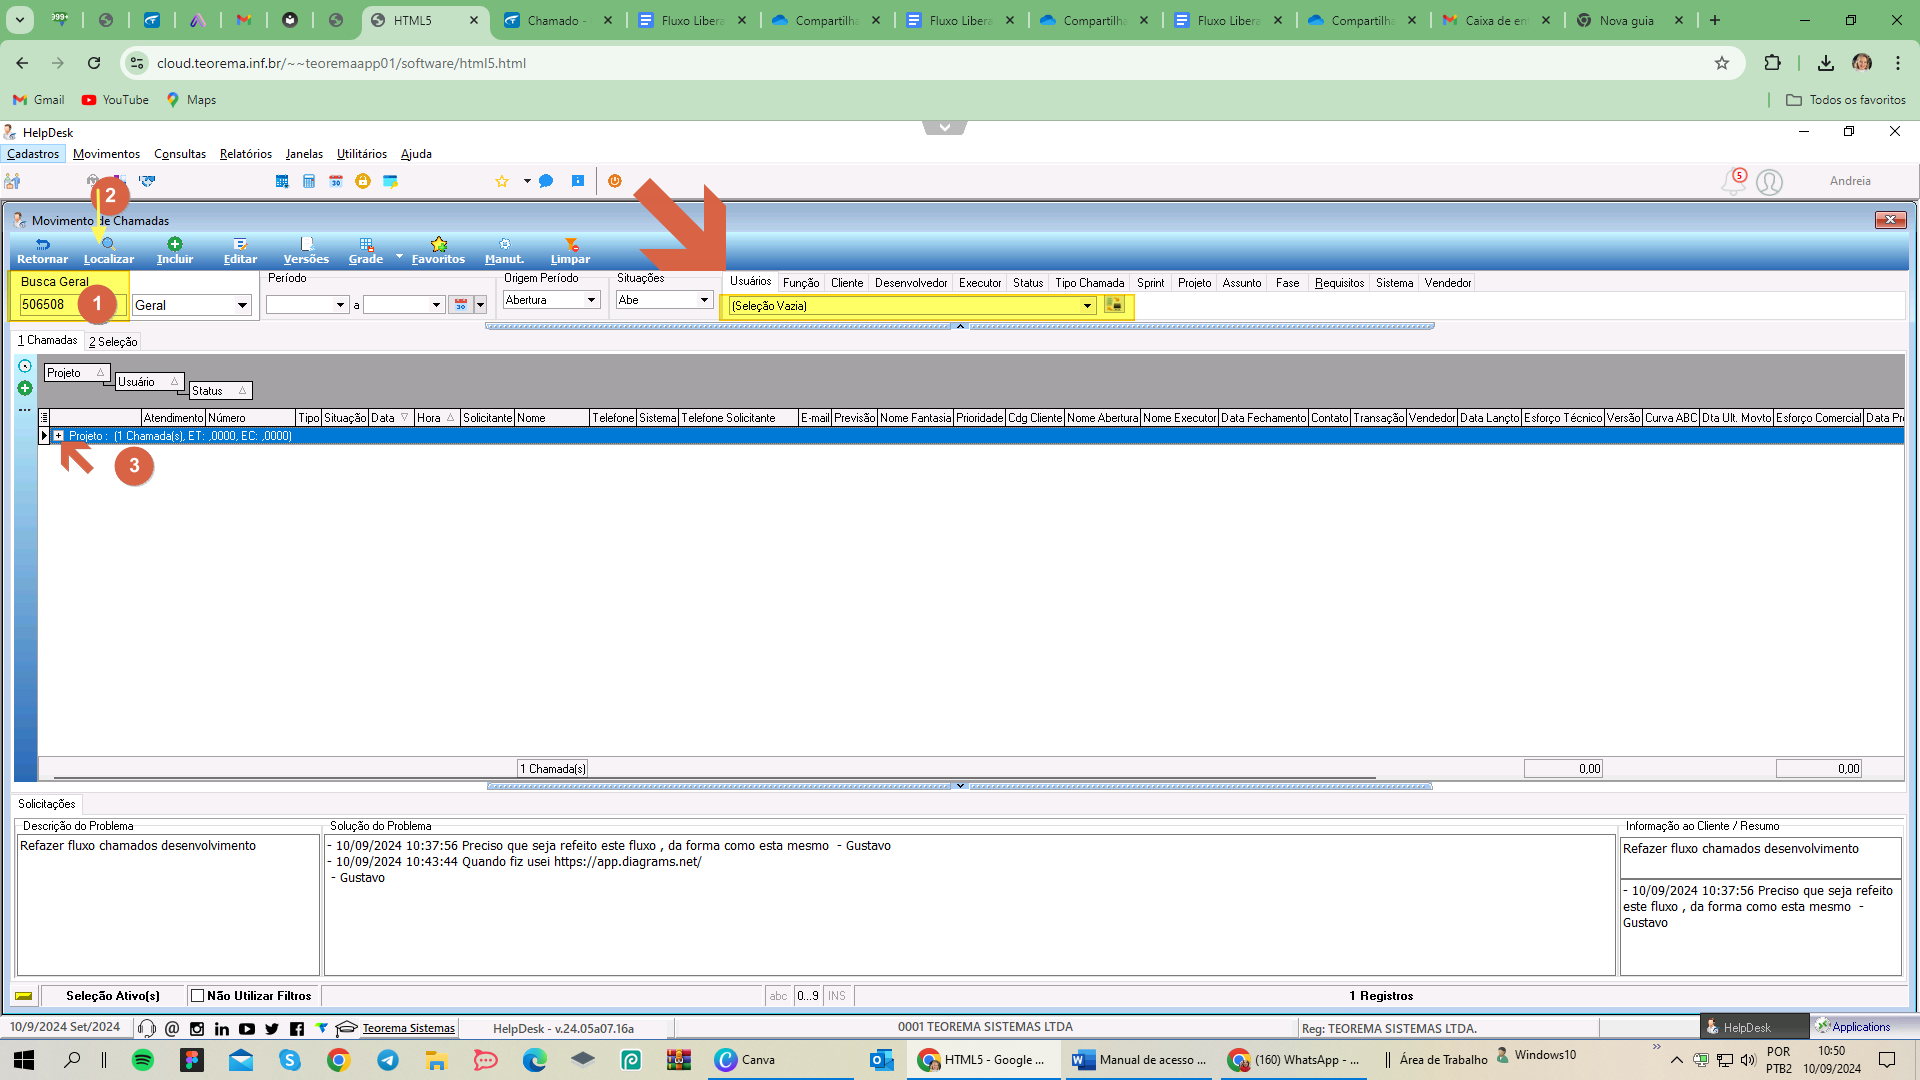Check the Não Utilizar Filtros checkbox

[x=198, y=996]
